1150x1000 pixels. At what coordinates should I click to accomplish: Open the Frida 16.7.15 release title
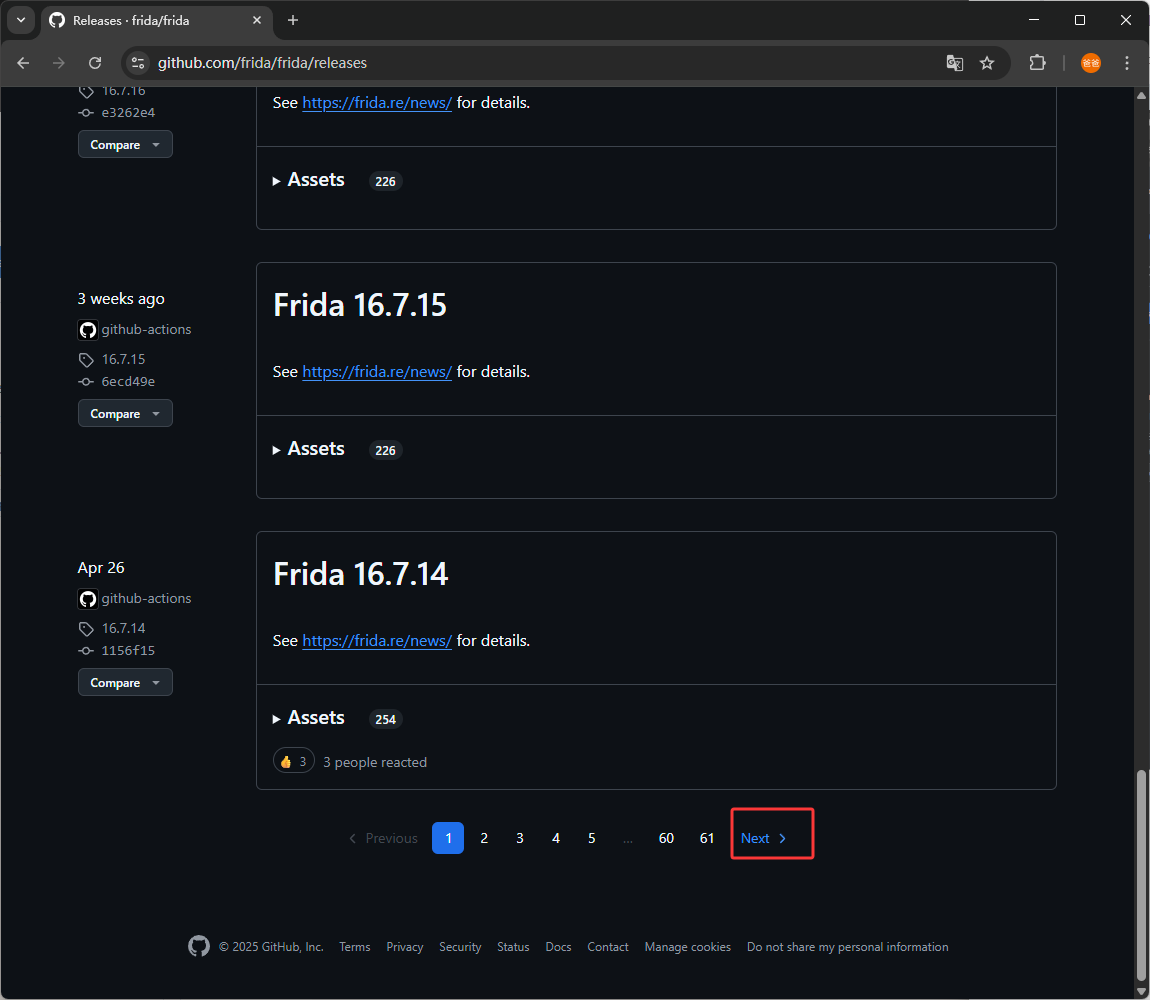point(359,305)
